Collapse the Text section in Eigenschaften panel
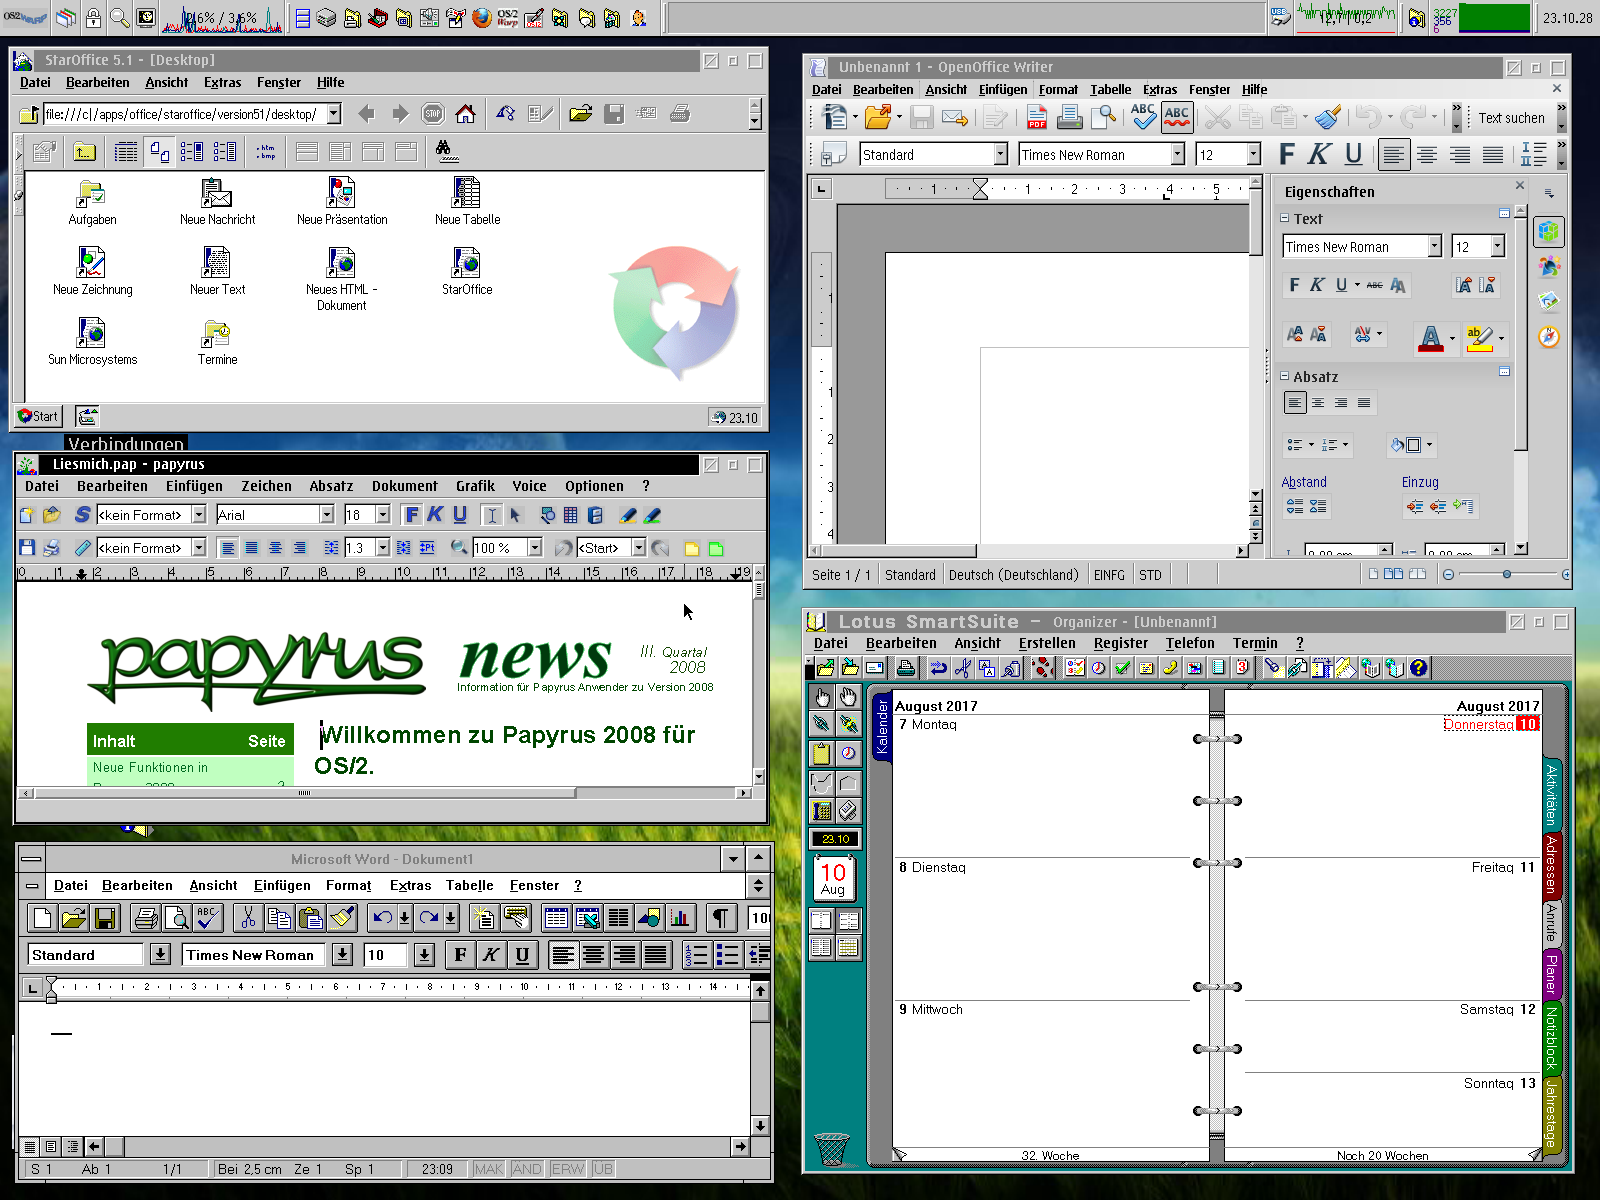Image resolution: width=1600 pixels, height=1200 pixels. [1285, 218]
